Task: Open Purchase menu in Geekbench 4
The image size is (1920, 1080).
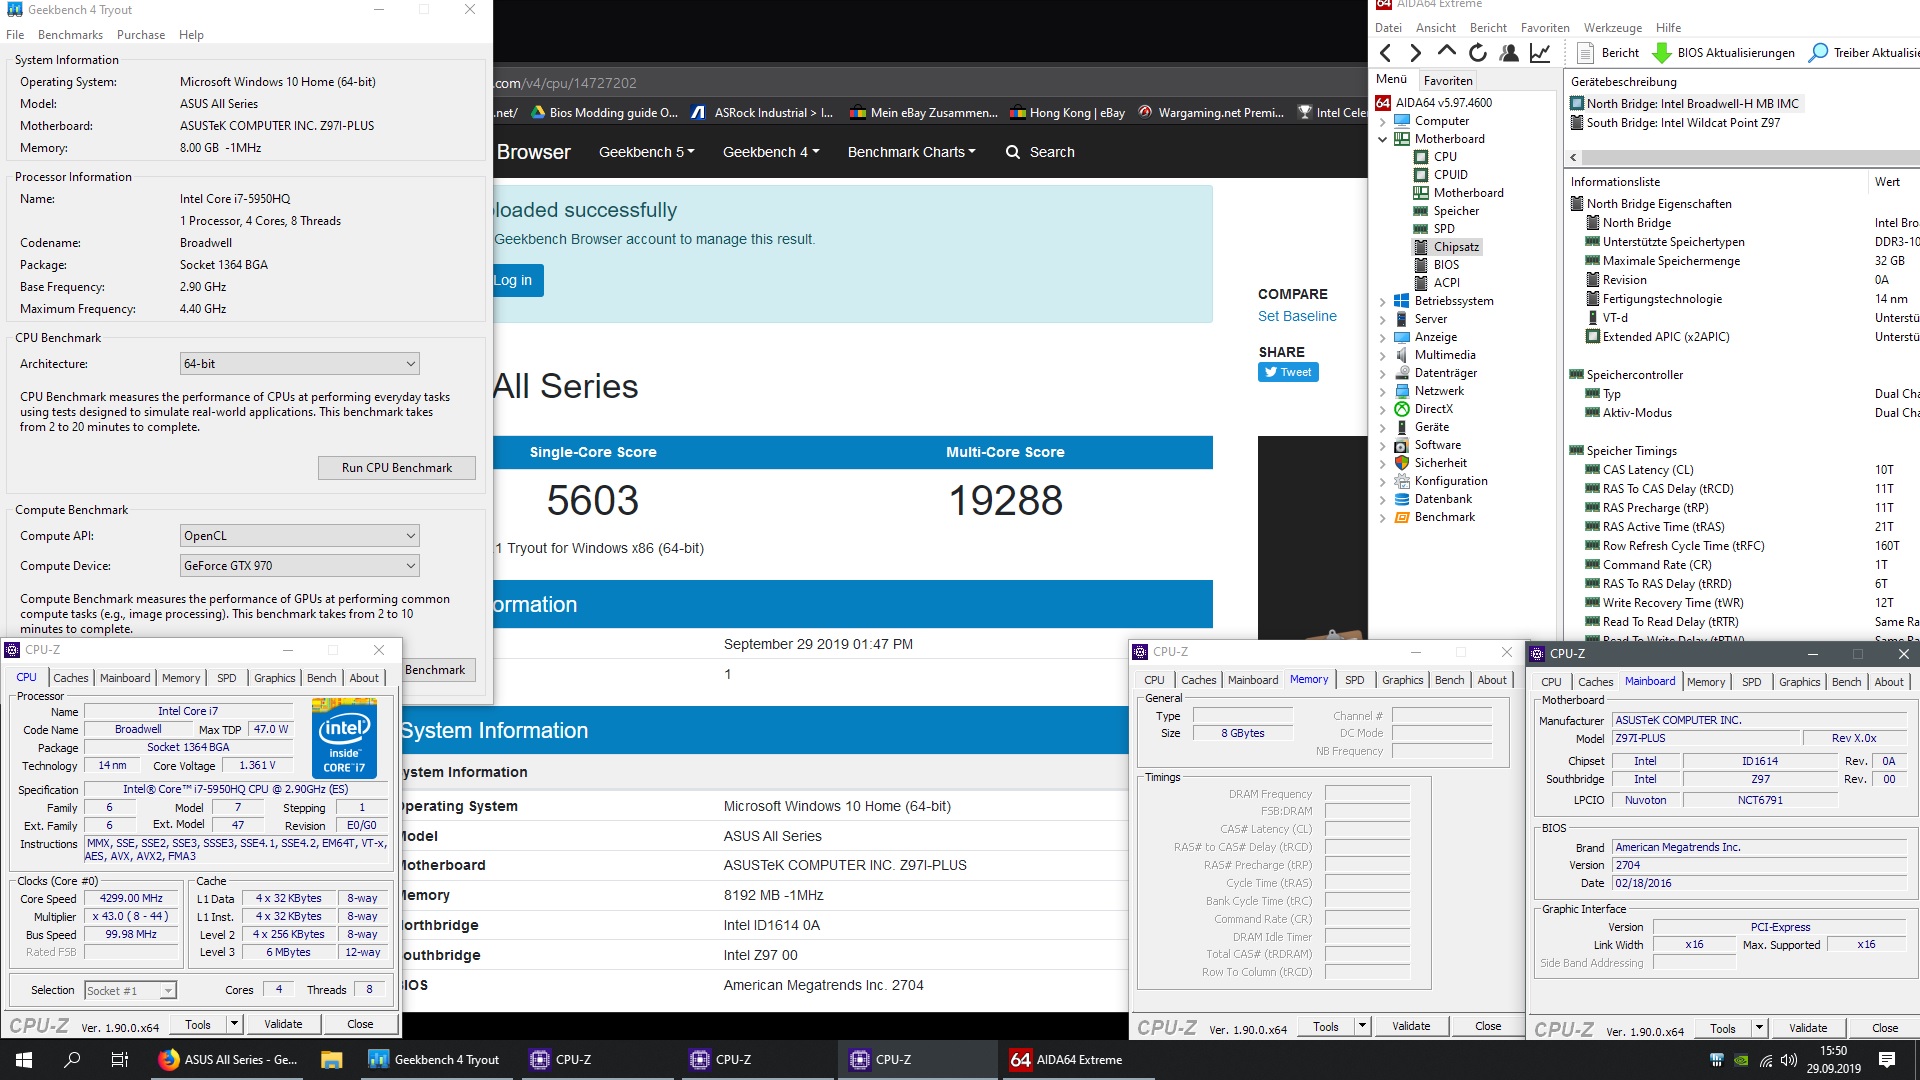Action: click(x=141, y=35)
